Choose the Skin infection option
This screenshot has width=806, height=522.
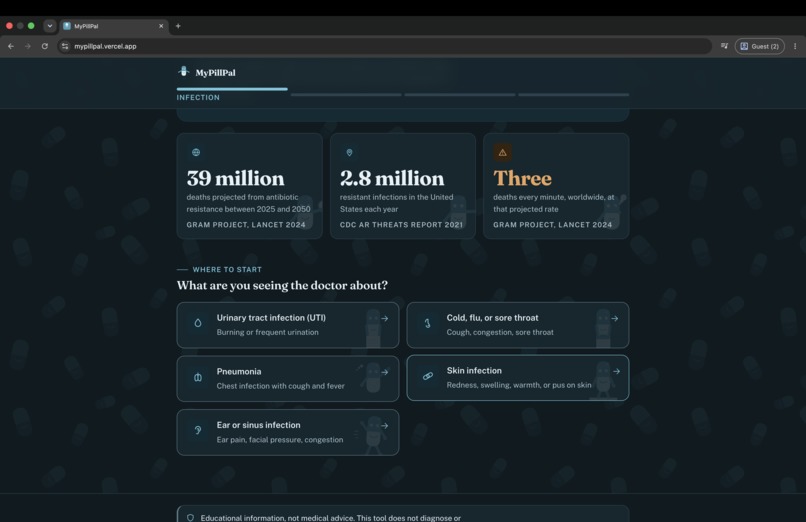(518, 378)
